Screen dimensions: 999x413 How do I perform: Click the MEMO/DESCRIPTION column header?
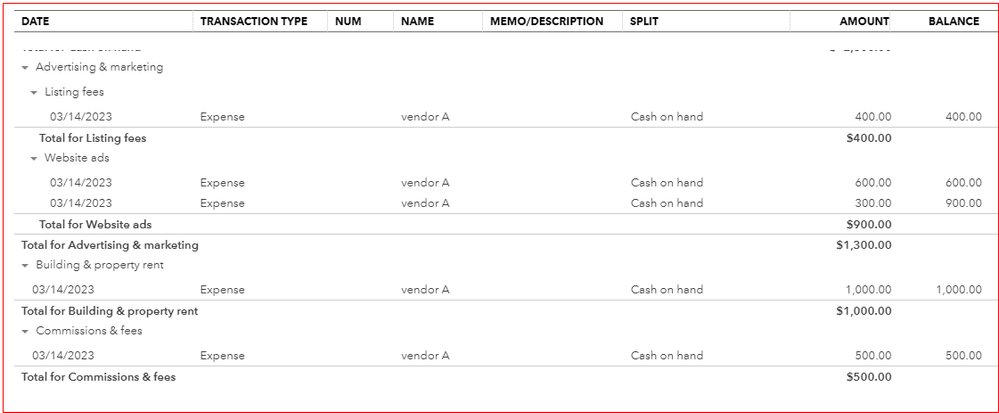(x=546, y=21)
